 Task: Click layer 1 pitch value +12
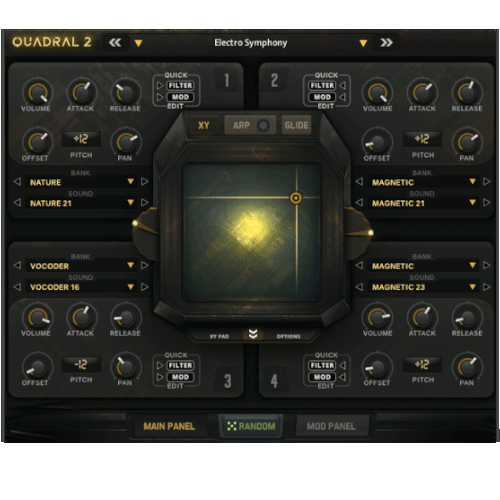pyautogui.click(x=81, y=139)
